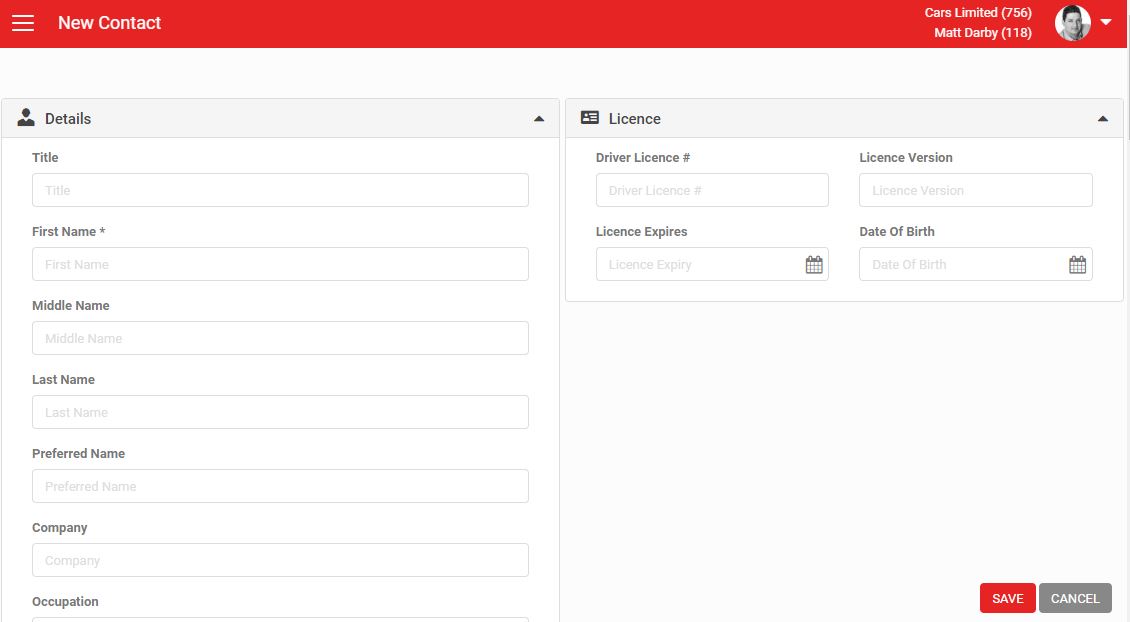This screenshot has height=622, width=1130.
Task: Click the Preferred Name label
Action: (x=79, y=453)
